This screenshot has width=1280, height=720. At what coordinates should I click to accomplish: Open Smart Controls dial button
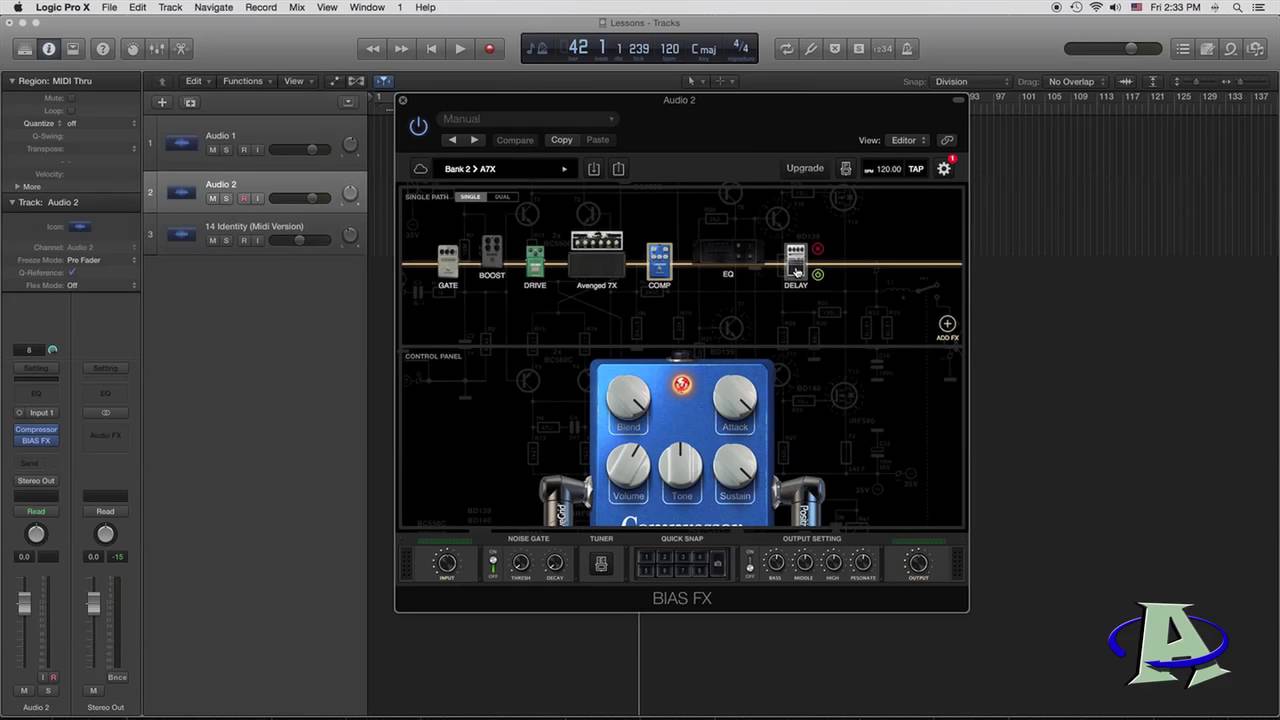point(132,48)
